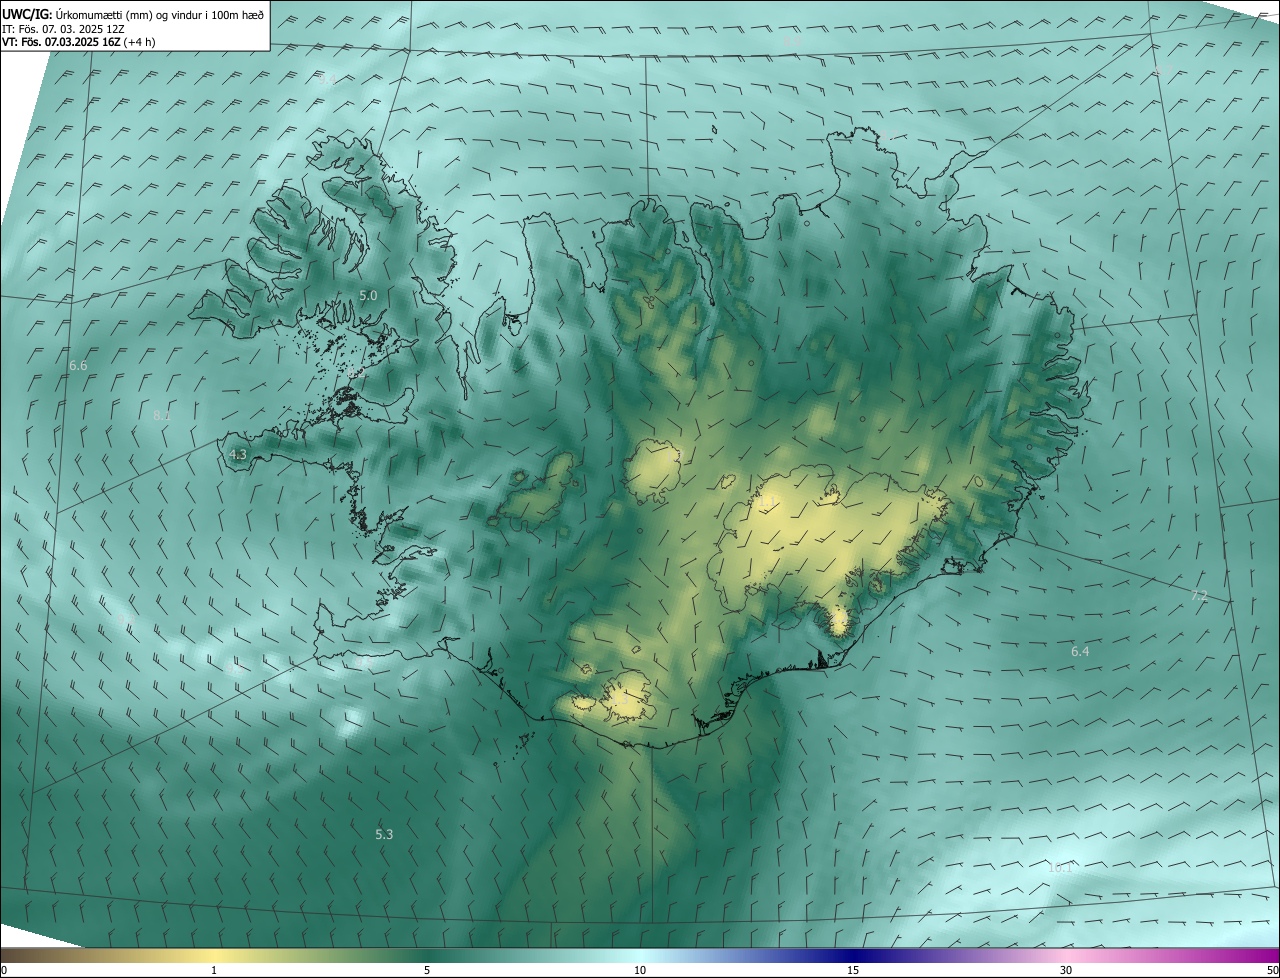Click the colorbar tick label '1'
This screenshot has height=978, width=1280.
point(214,970)
